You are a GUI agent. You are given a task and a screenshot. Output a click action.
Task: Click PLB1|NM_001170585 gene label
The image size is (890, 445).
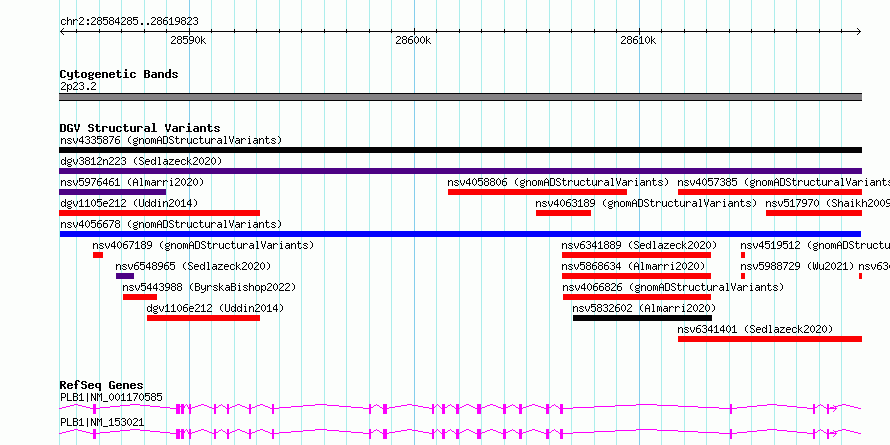(x=111, y=397)
